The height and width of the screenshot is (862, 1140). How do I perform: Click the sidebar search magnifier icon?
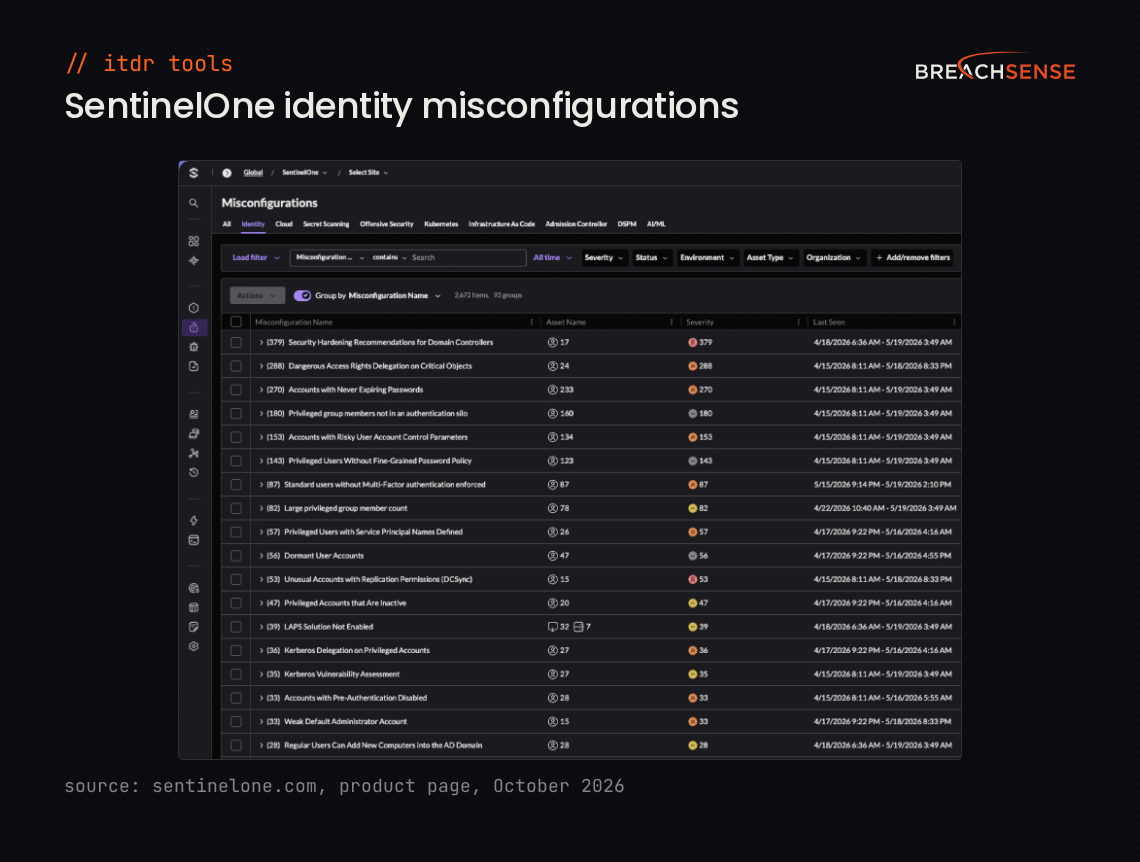tap(193, 204)
